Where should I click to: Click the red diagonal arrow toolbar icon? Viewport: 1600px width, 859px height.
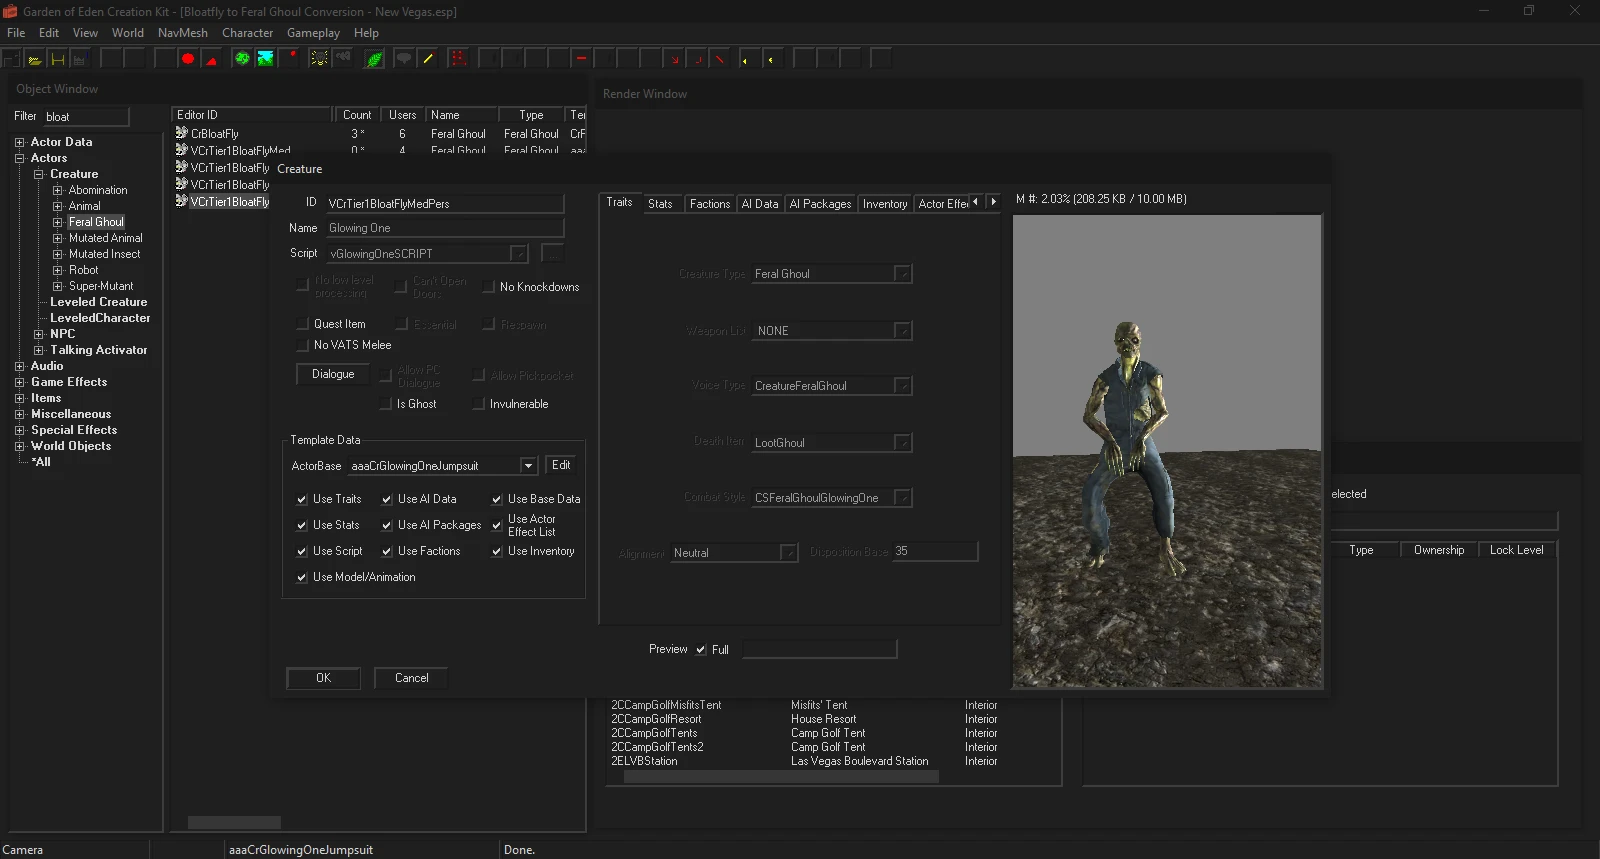click(675, 59)
